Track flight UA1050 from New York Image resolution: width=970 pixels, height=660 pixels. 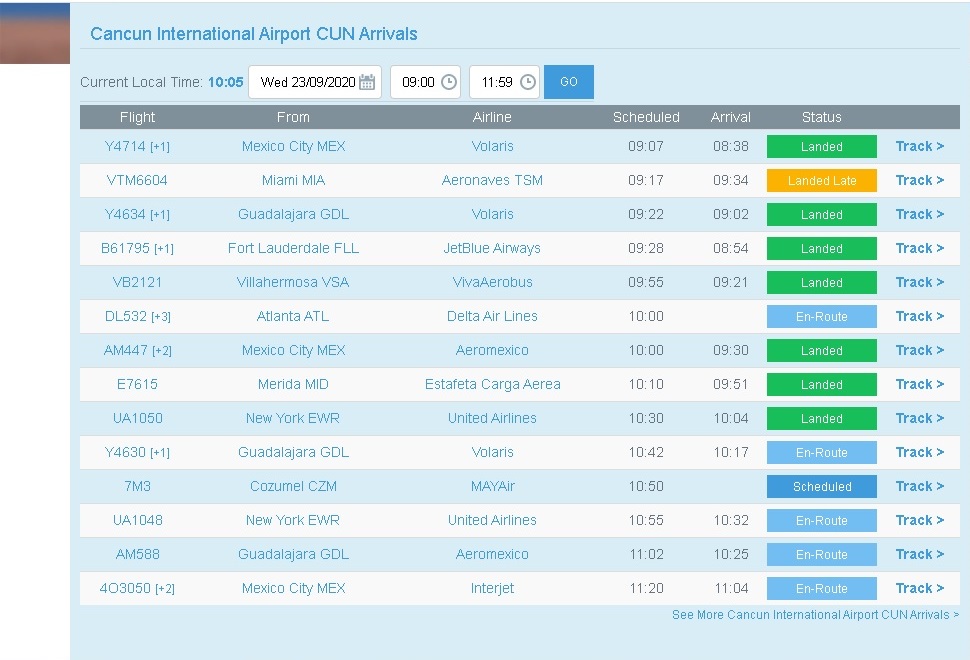(x=920, y=418)
